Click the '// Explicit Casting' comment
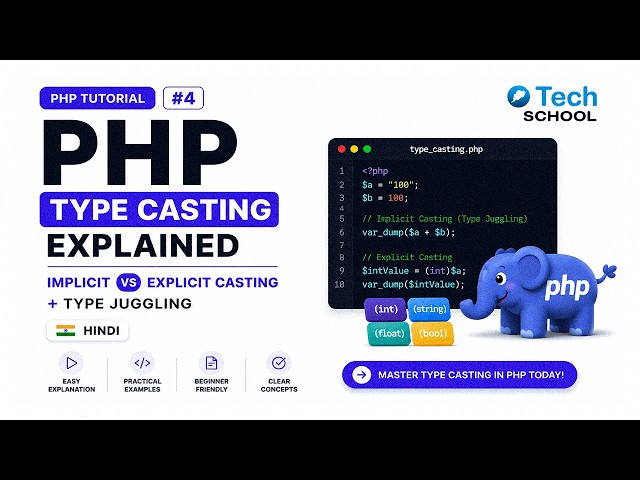640x480 pixels. coord(407,258)
